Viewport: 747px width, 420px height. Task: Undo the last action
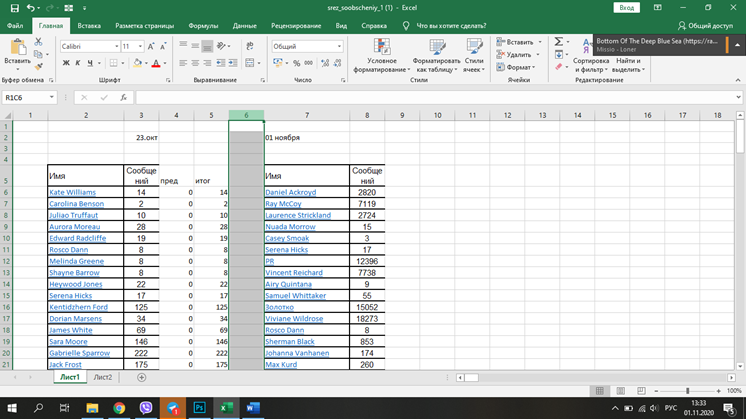(30, 8)
